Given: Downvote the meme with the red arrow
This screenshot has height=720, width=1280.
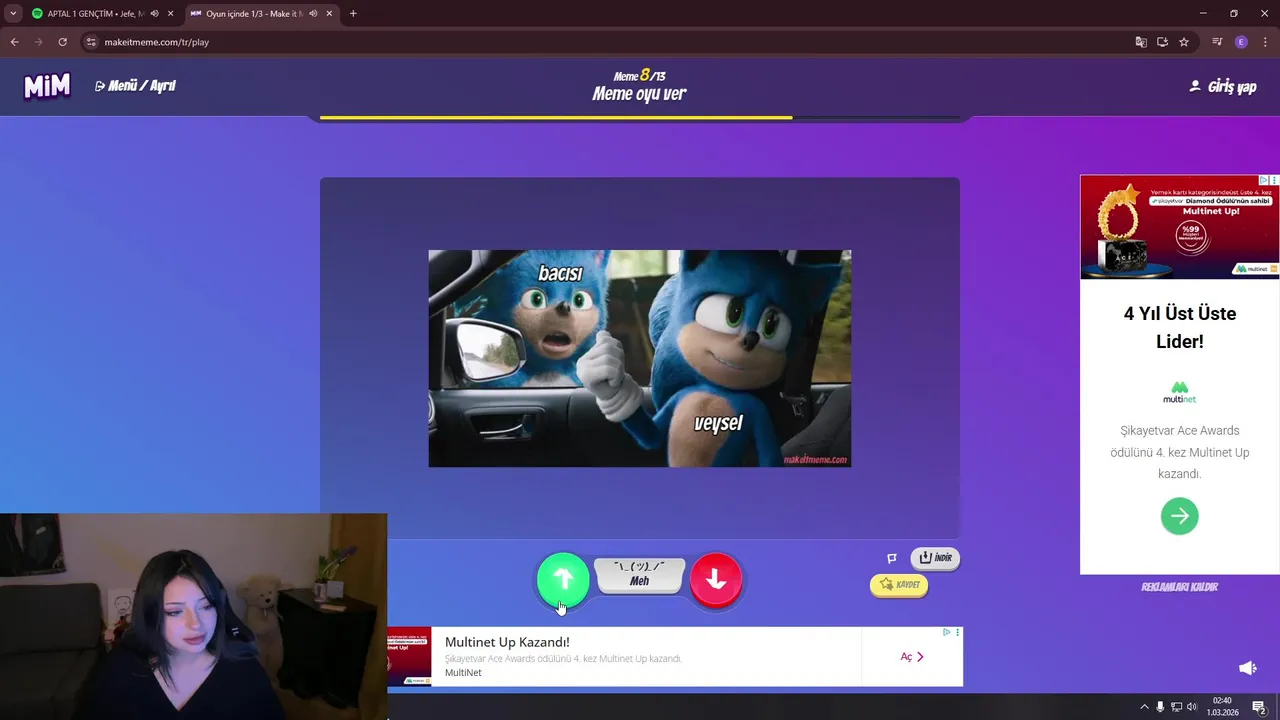Looking at the screenshot, I should (716, 579).
